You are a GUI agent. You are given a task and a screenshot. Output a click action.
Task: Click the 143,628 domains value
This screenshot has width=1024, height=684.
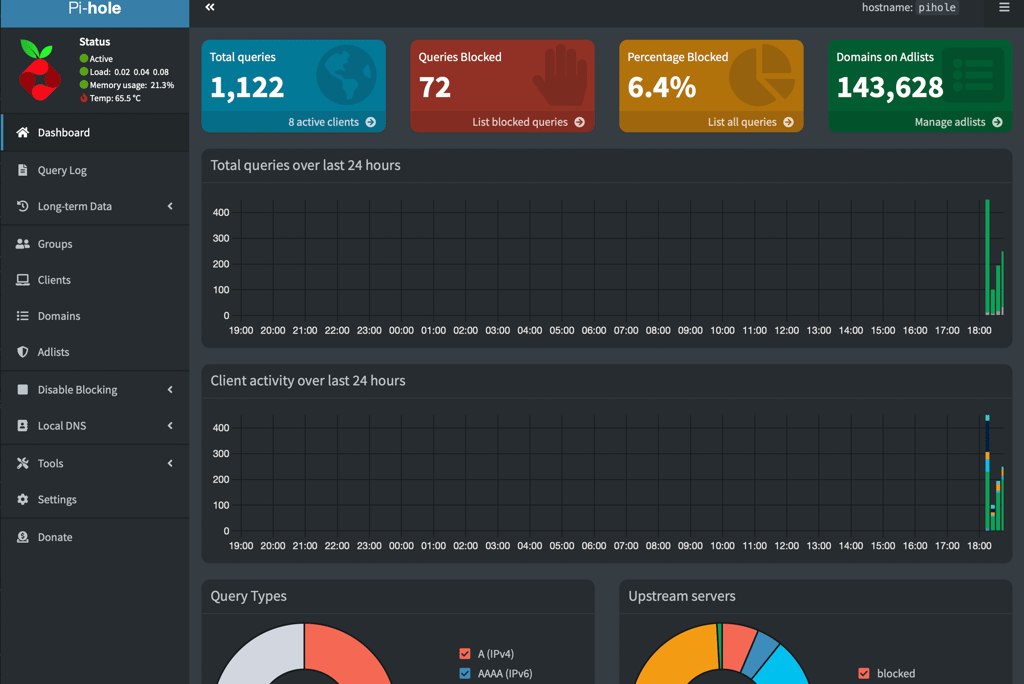tap(889, 87)
